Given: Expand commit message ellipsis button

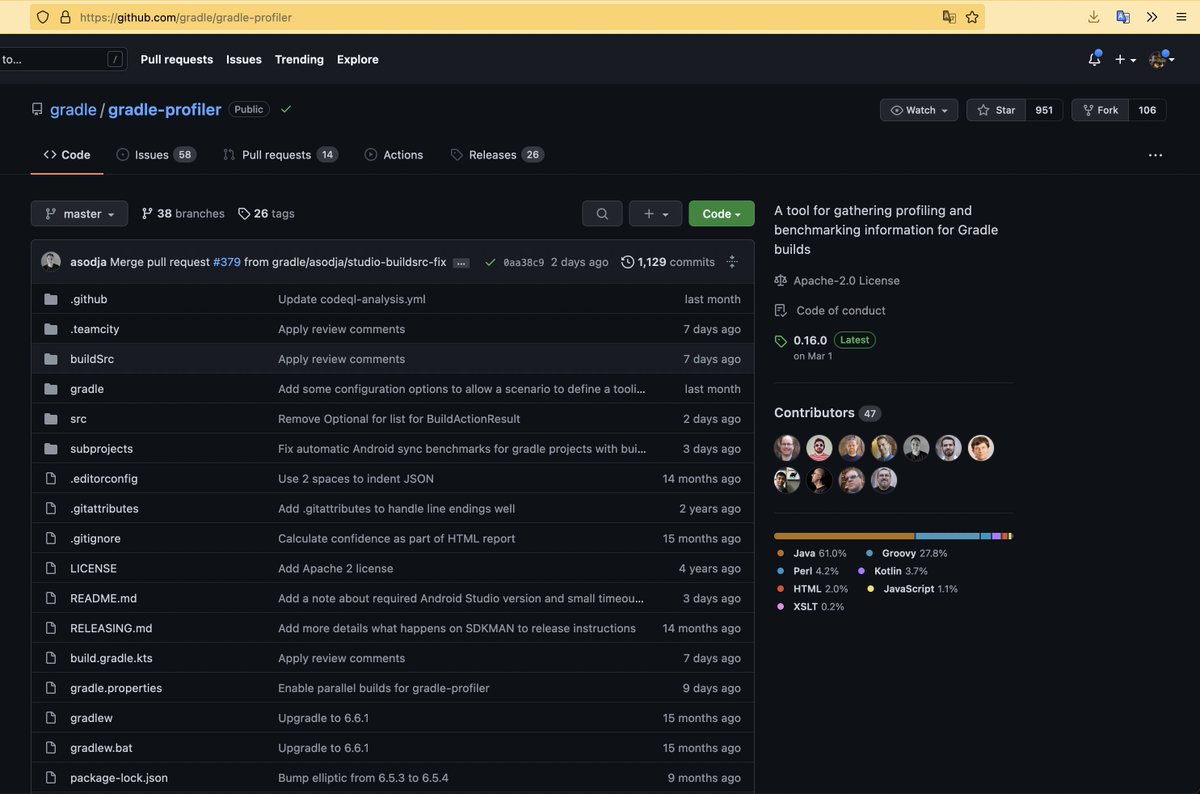Looking at the screenshot, I should pos(461,263).
